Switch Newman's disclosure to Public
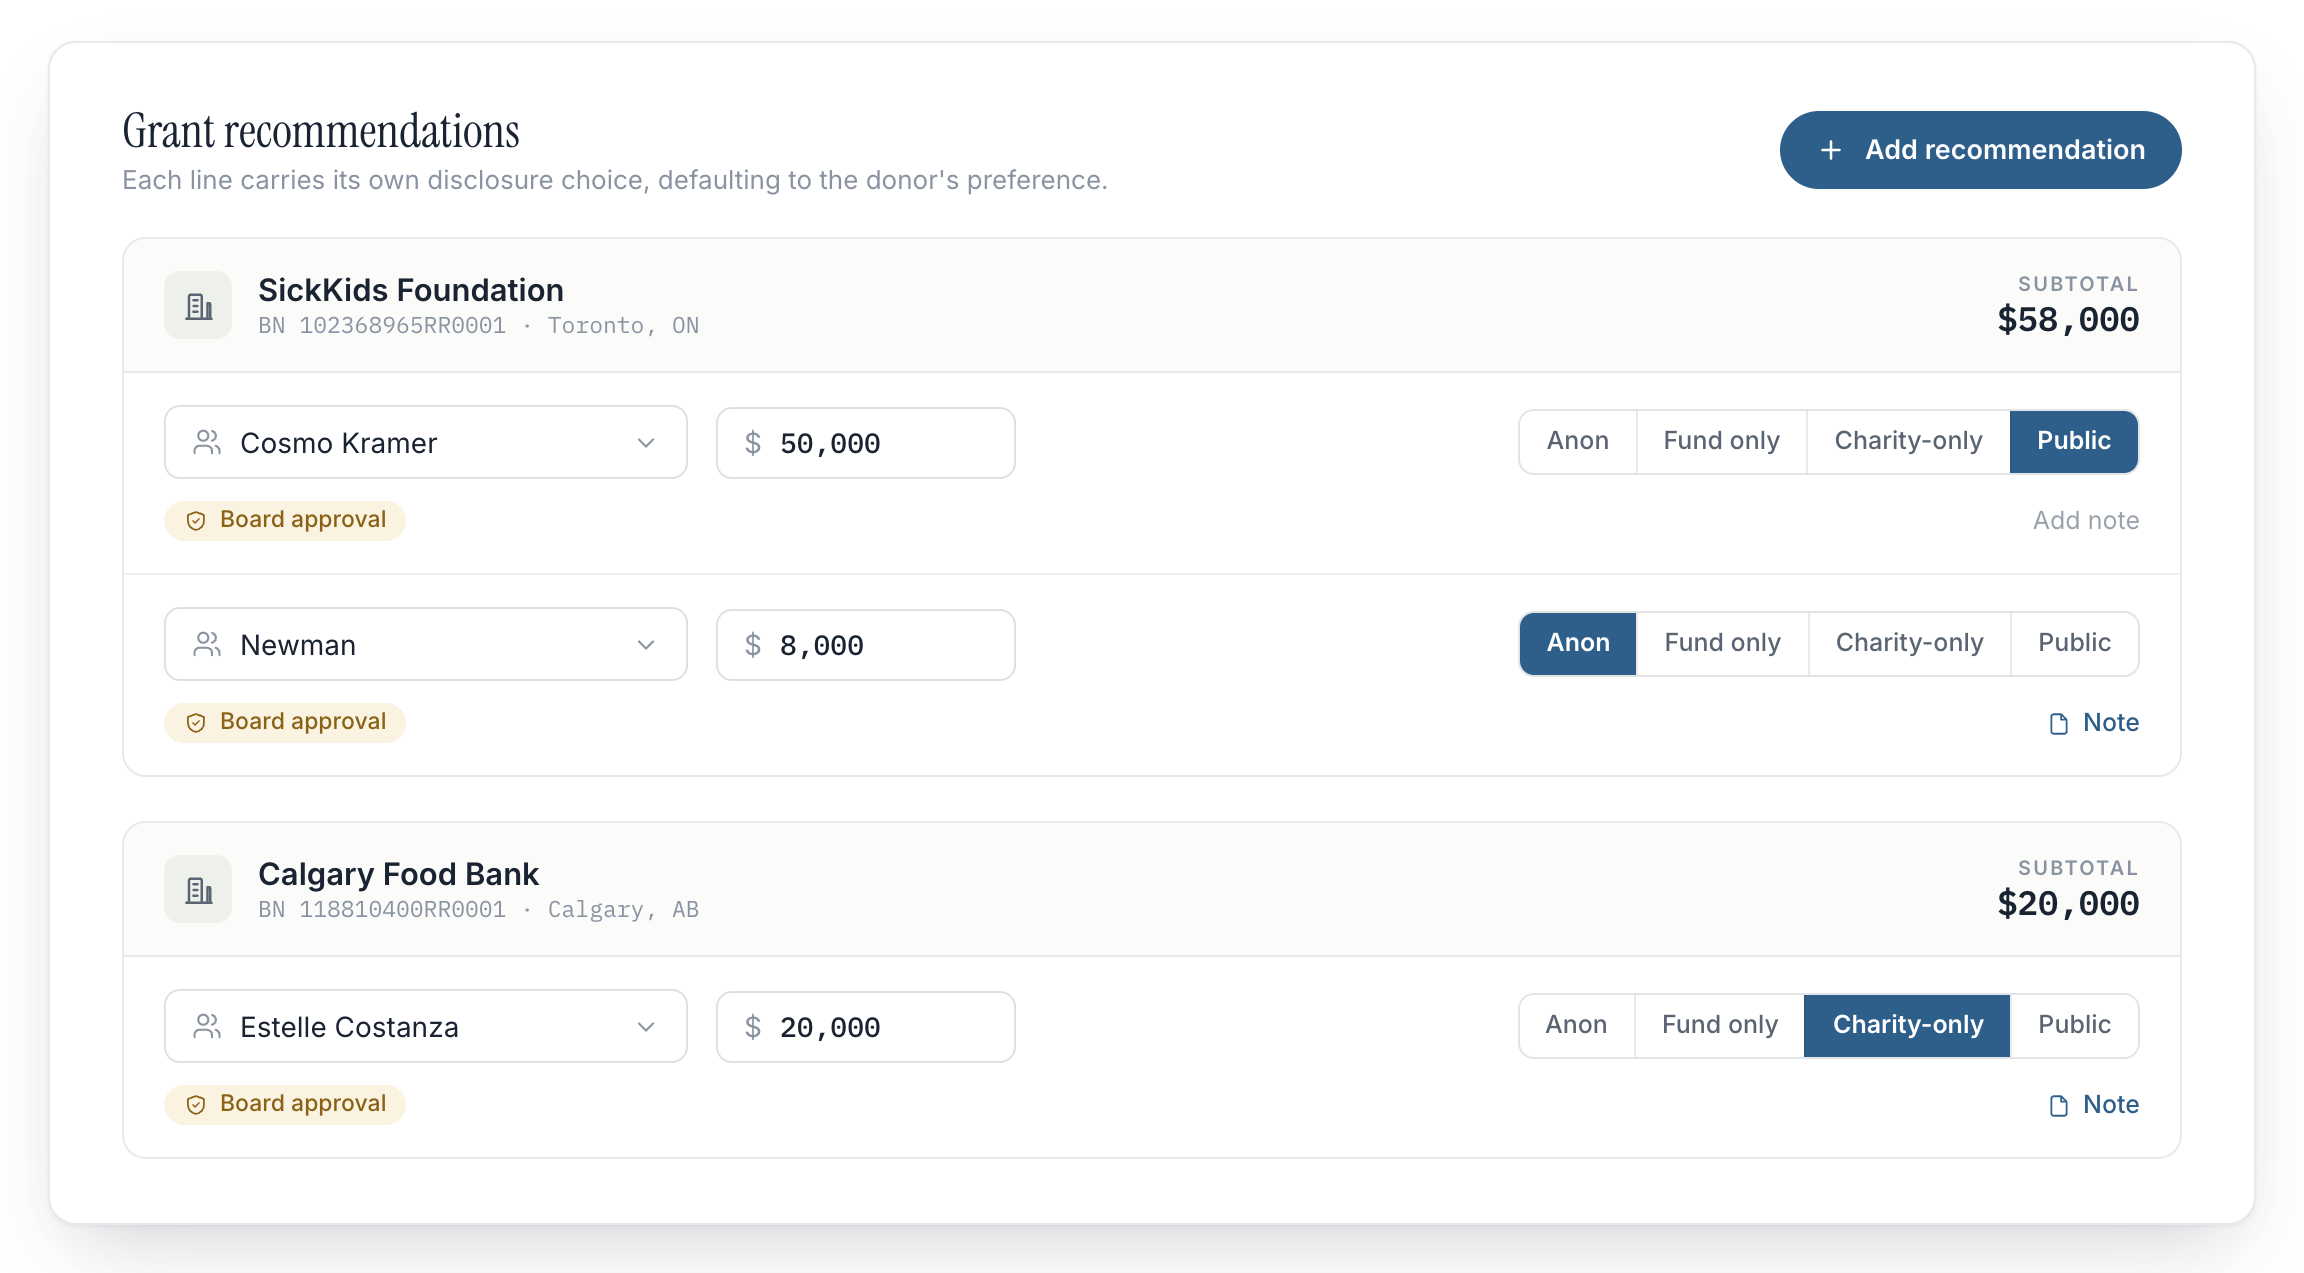The height and width of the screenshot is (1273, 2304). click(x=2075, y=643)
